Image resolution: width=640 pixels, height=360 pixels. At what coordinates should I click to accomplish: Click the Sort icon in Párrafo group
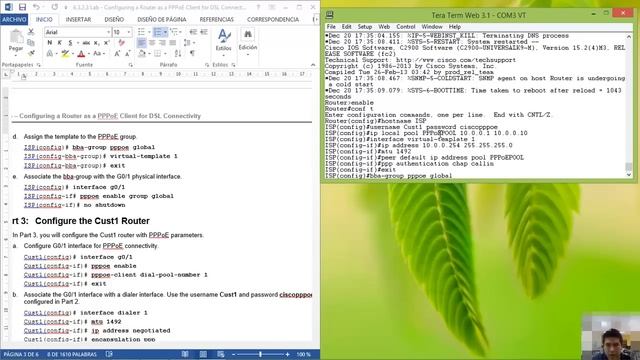pyautogui.click(x=178, y=53)
